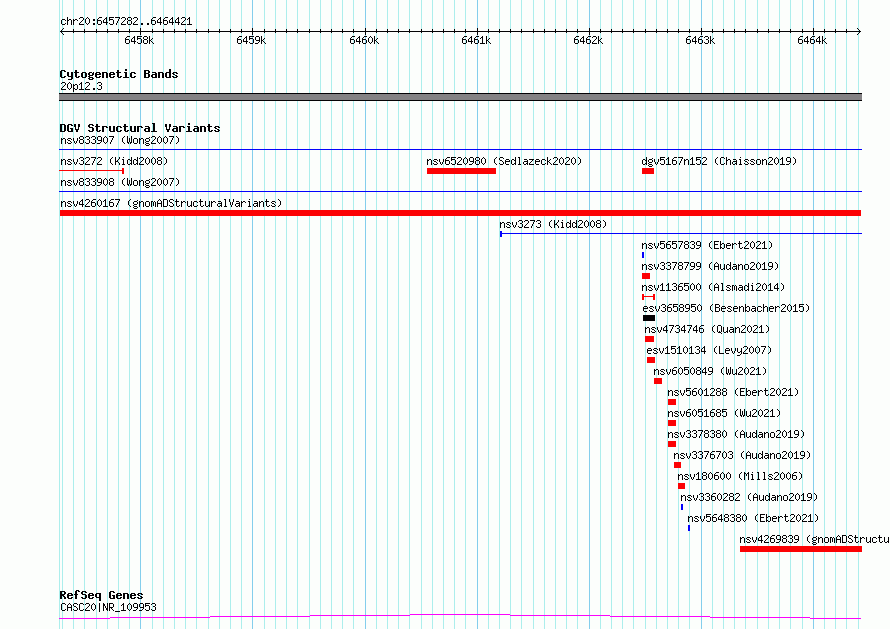Viewport: 890px width, 629px height.
Task: Click the 6461k ruler position
Action: [476, 40]
